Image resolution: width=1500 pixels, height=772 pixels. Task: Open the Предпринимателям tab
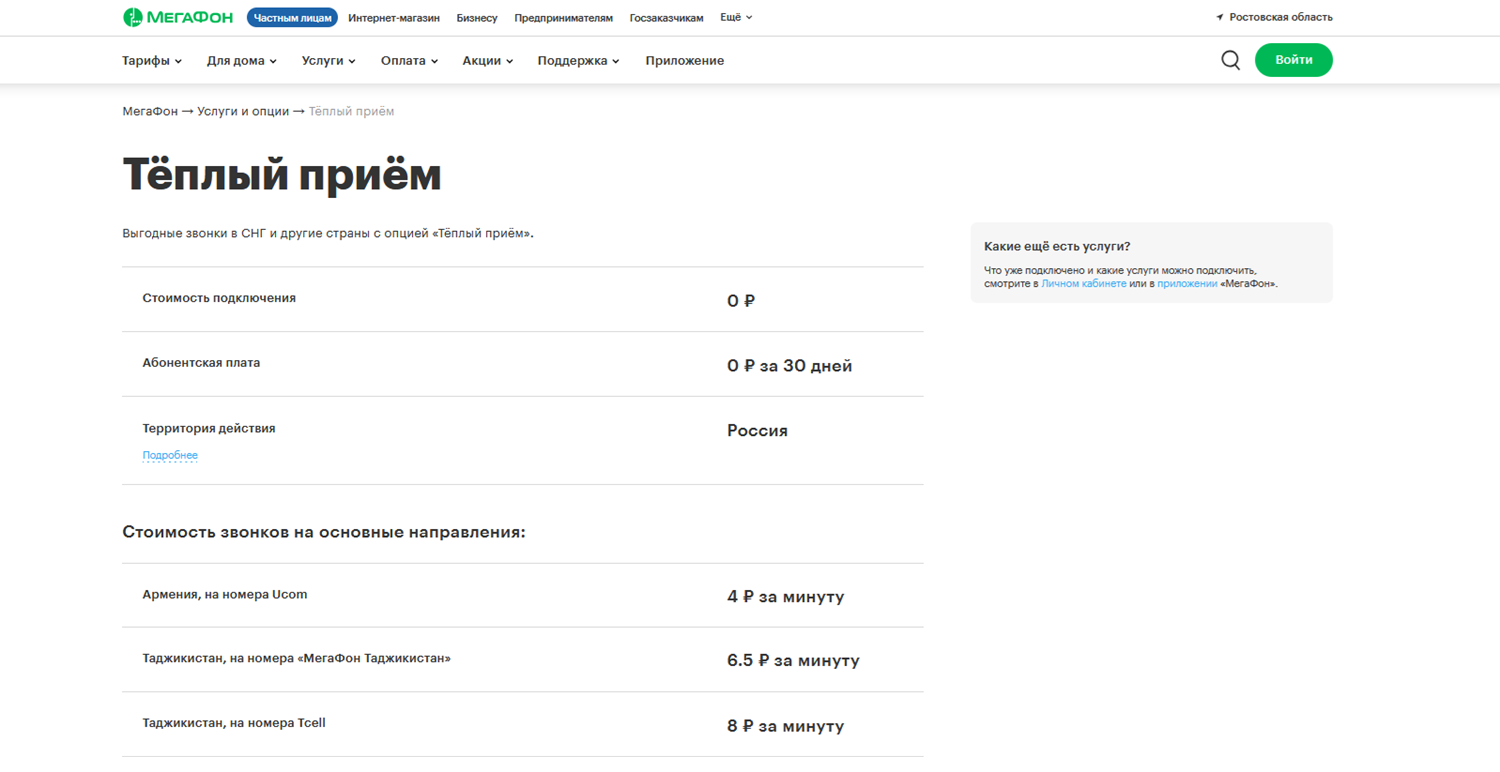(x=563, y=18)
